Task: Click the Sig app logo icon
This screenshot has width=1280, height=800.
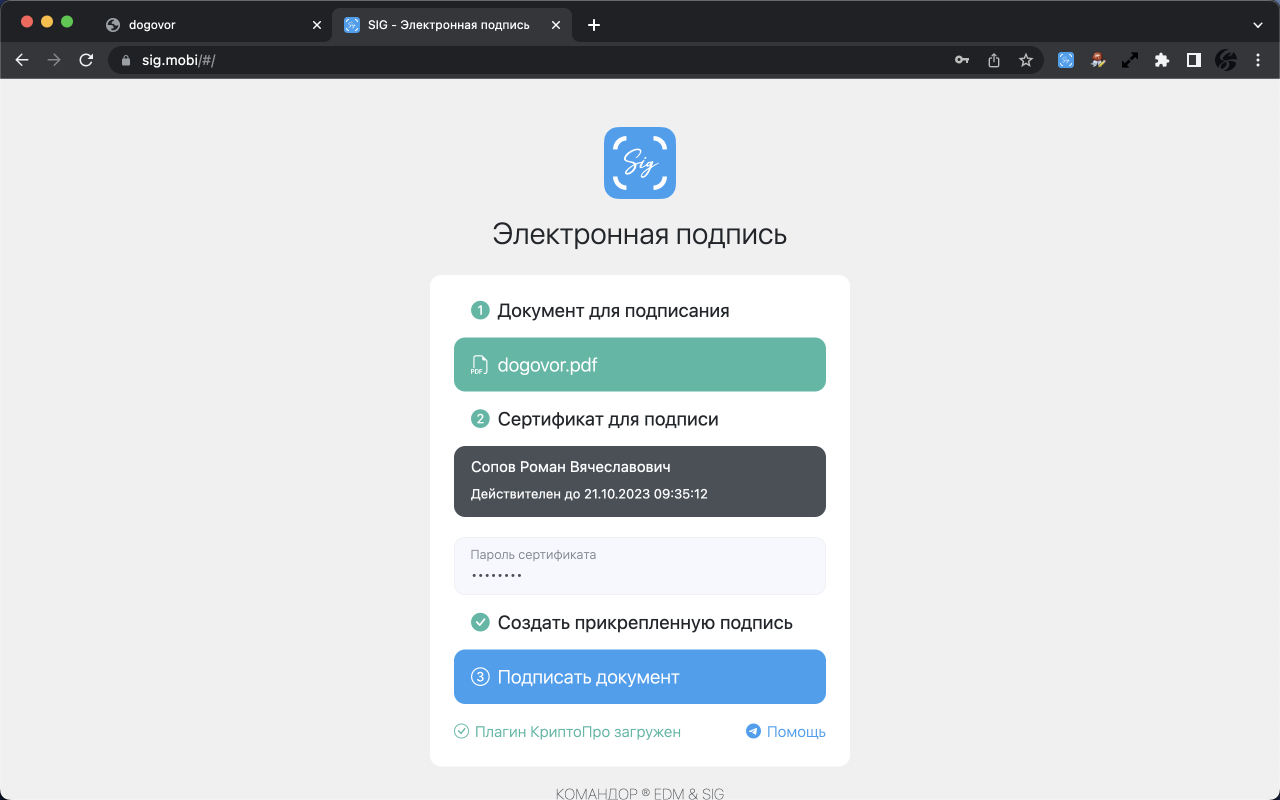Action: [639, 162]
